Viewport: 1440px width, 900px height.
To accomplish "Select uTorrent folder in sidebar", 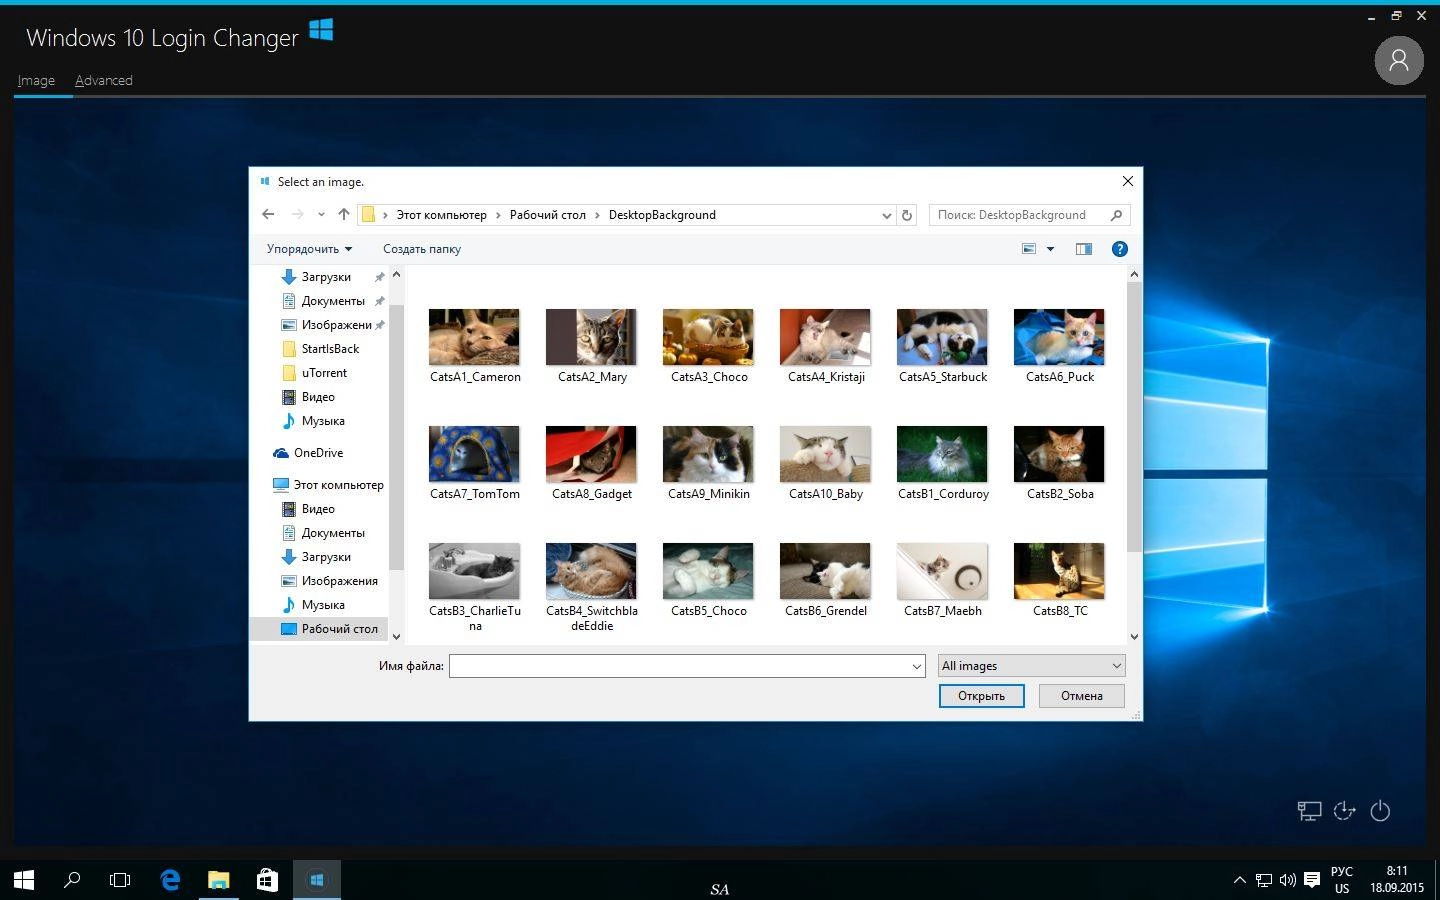I will [324, 373].
